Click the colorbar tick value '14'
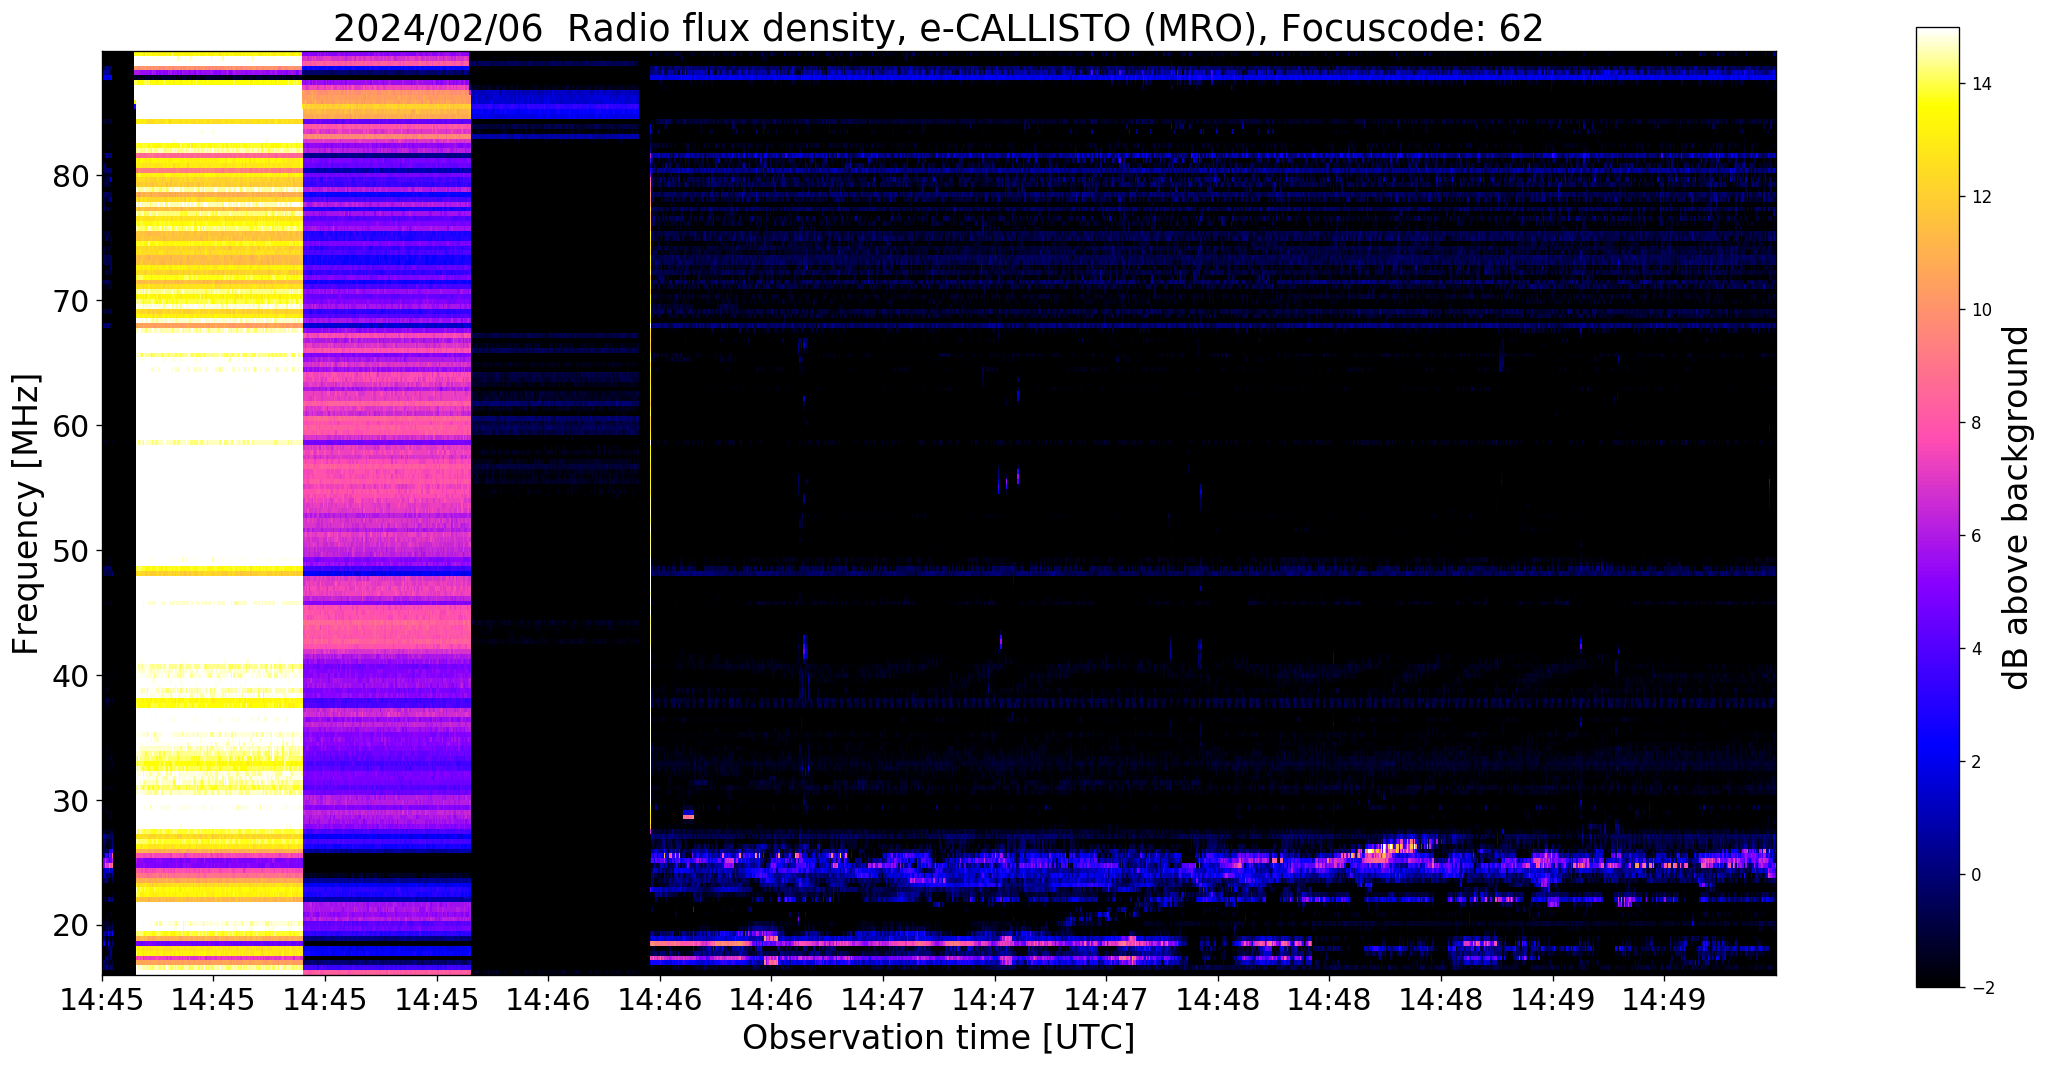Viewport: 2047px width, 1067px height. click(x=1980, y=84)
